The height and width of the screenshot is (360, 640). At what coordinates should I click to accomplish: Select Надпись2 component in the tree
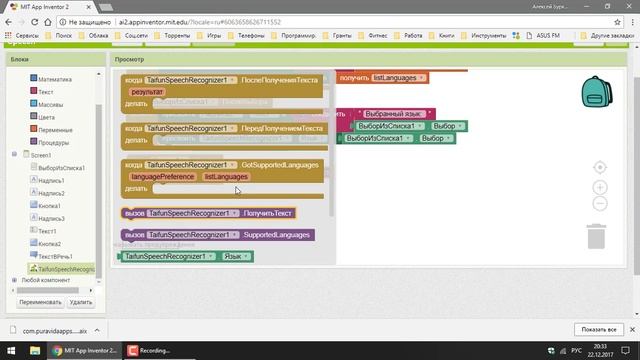(x=51, y=193)
